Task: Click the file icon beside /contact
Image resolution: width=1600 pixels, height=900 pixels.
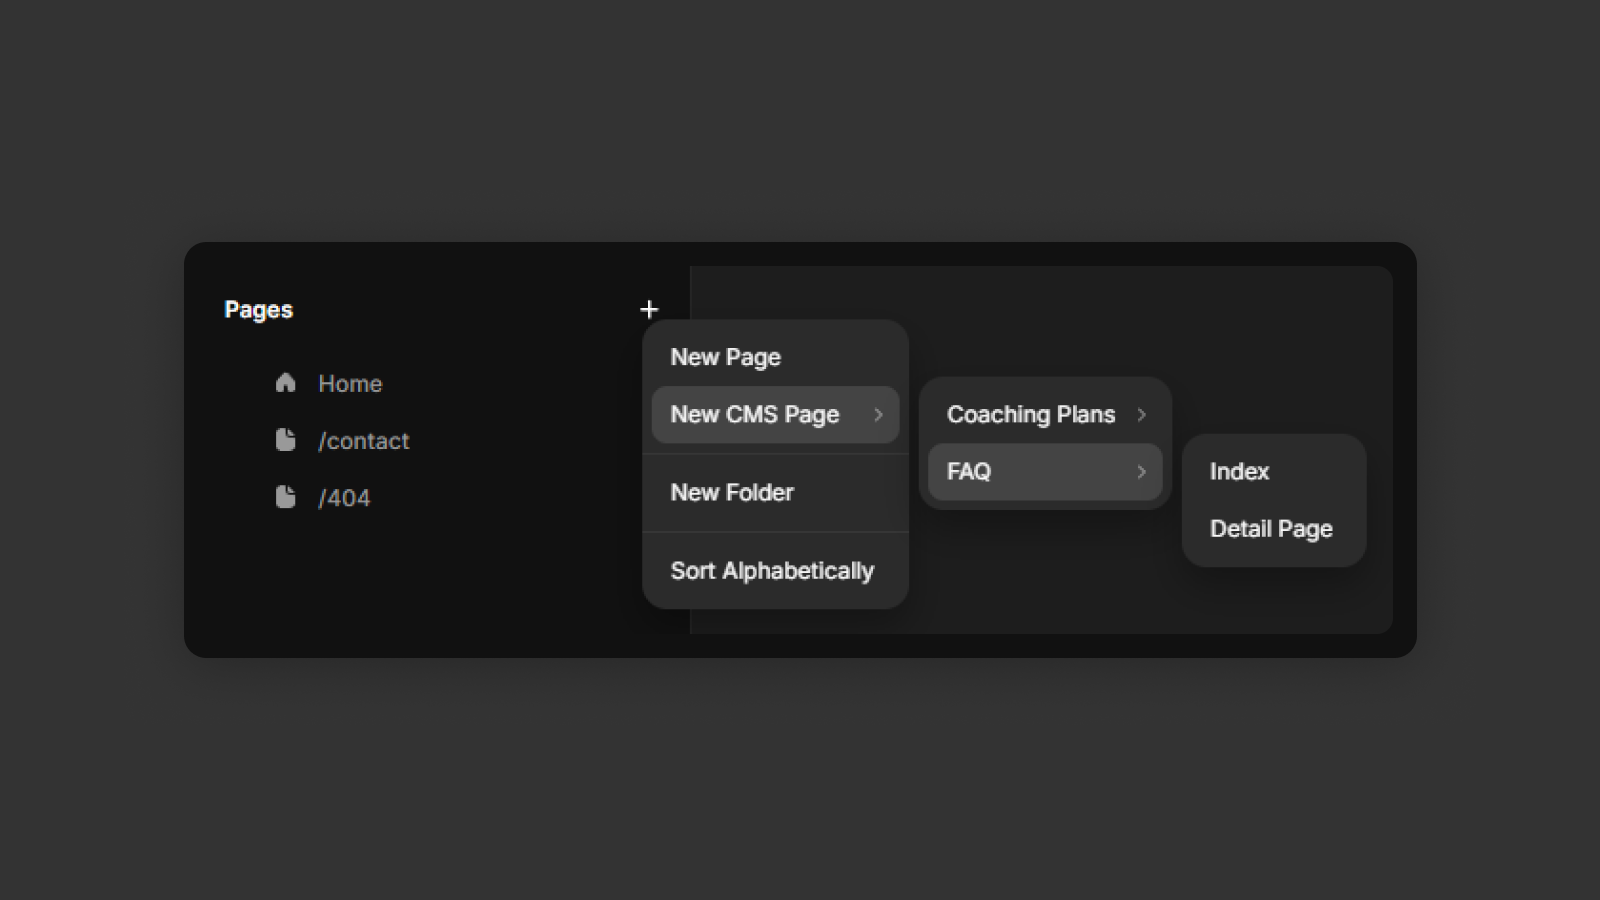Action: (x=286, y=440)
